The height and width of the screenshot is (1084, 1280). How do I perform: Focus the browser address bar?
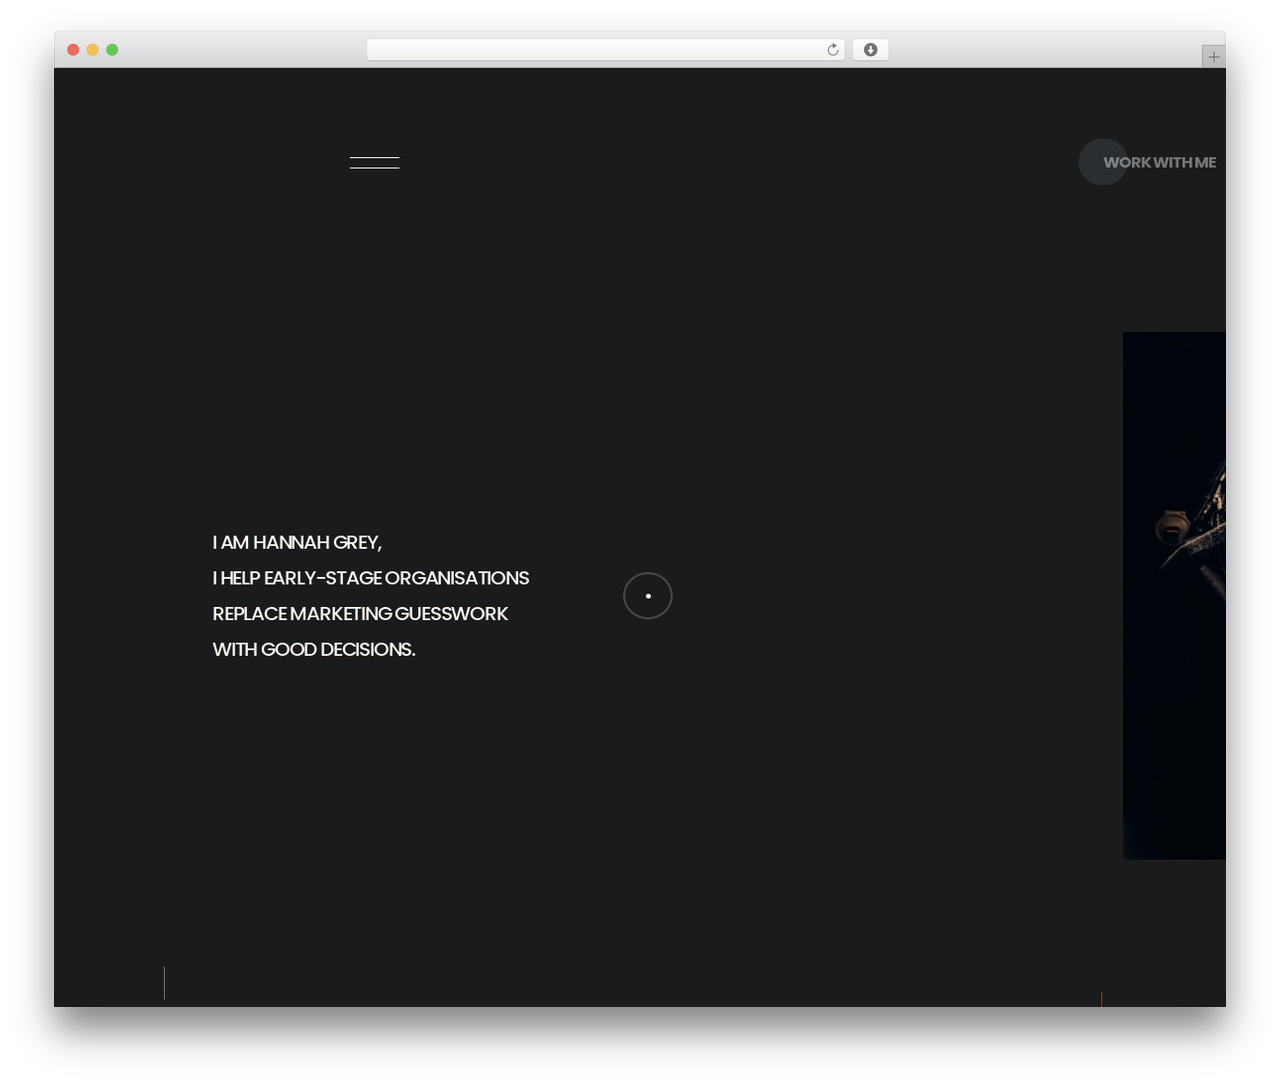(x=605, y=50)
